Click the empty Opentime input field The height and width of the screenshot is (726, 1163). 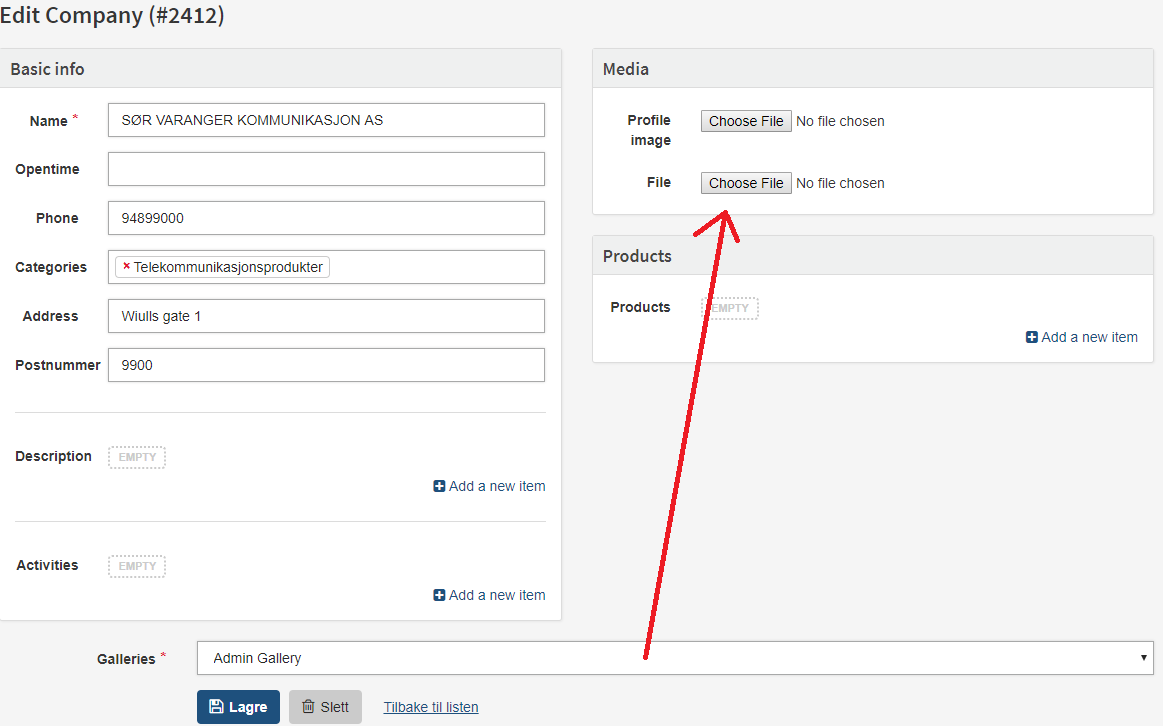tap(326, 169)
